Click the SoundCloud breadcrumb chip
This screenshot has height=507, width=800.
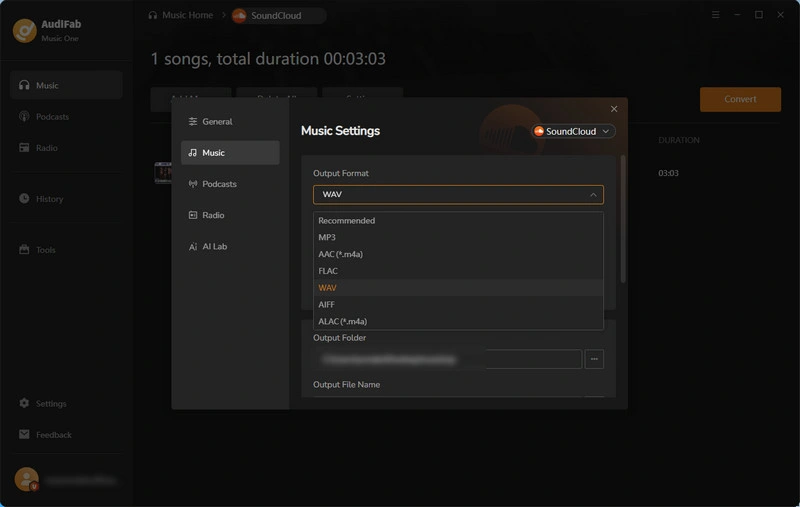(278, 16)
